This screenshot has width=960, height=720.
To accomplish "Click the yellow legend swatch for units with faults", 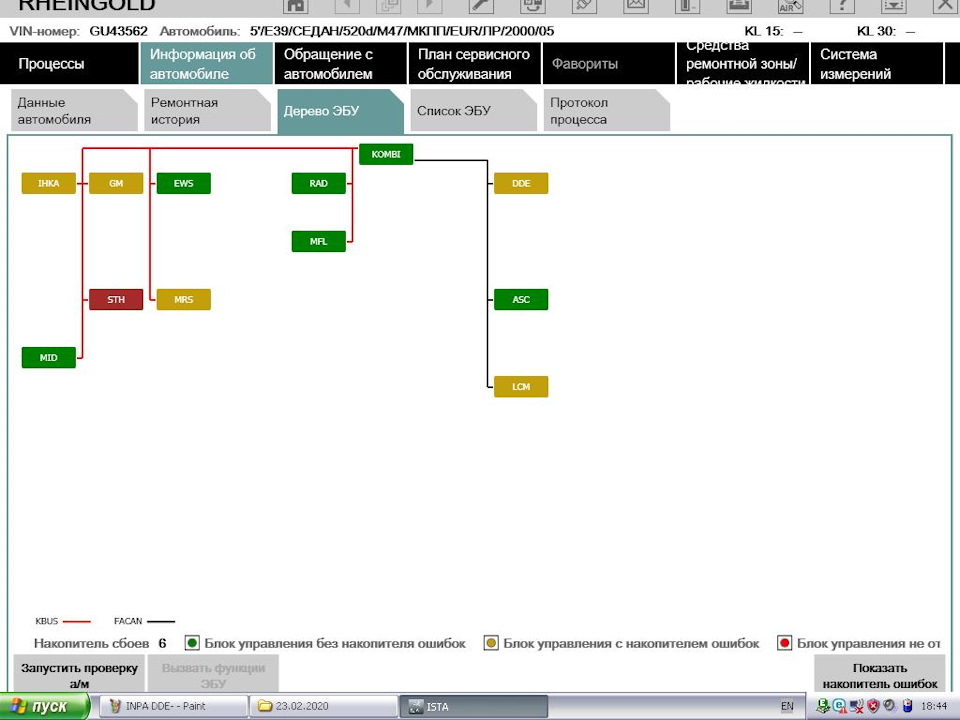I will coord(491,643).
